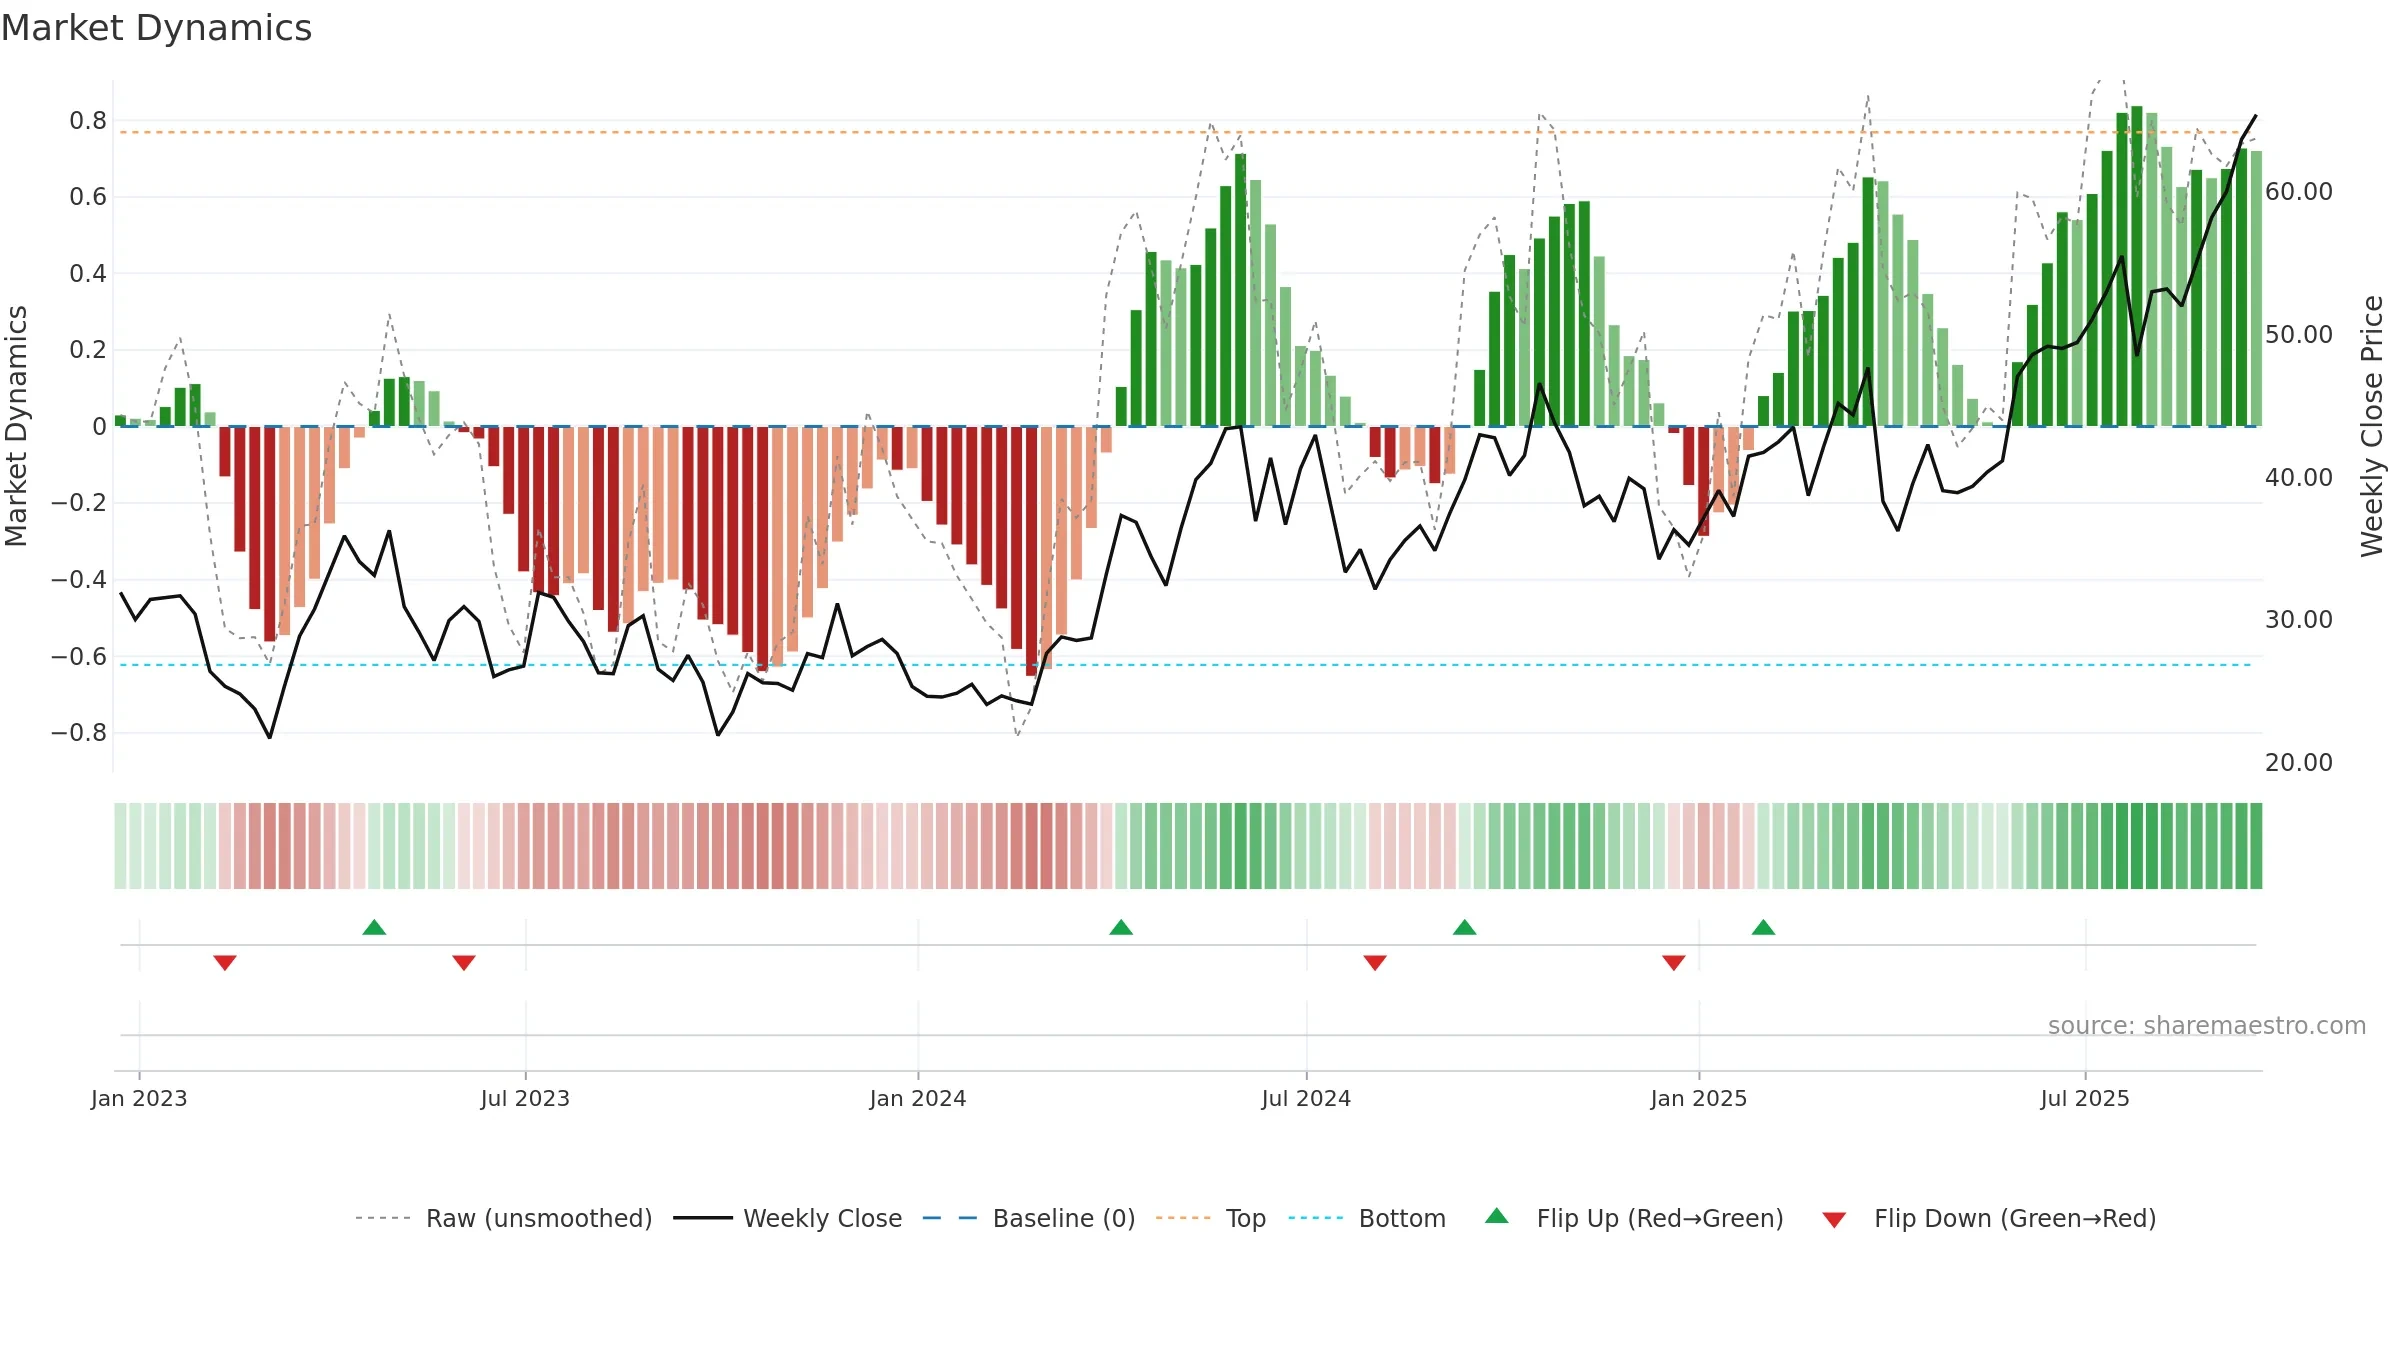
Task: Select the flip-up marker near February 2025
Action: (x=1764, y=927)
